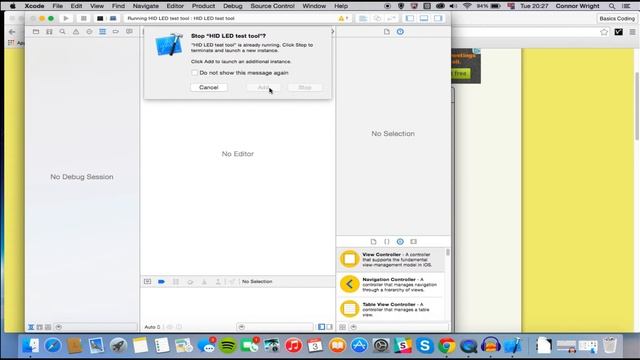
Task: Show the code snippet library braces icon
Action: pos(387,242)
